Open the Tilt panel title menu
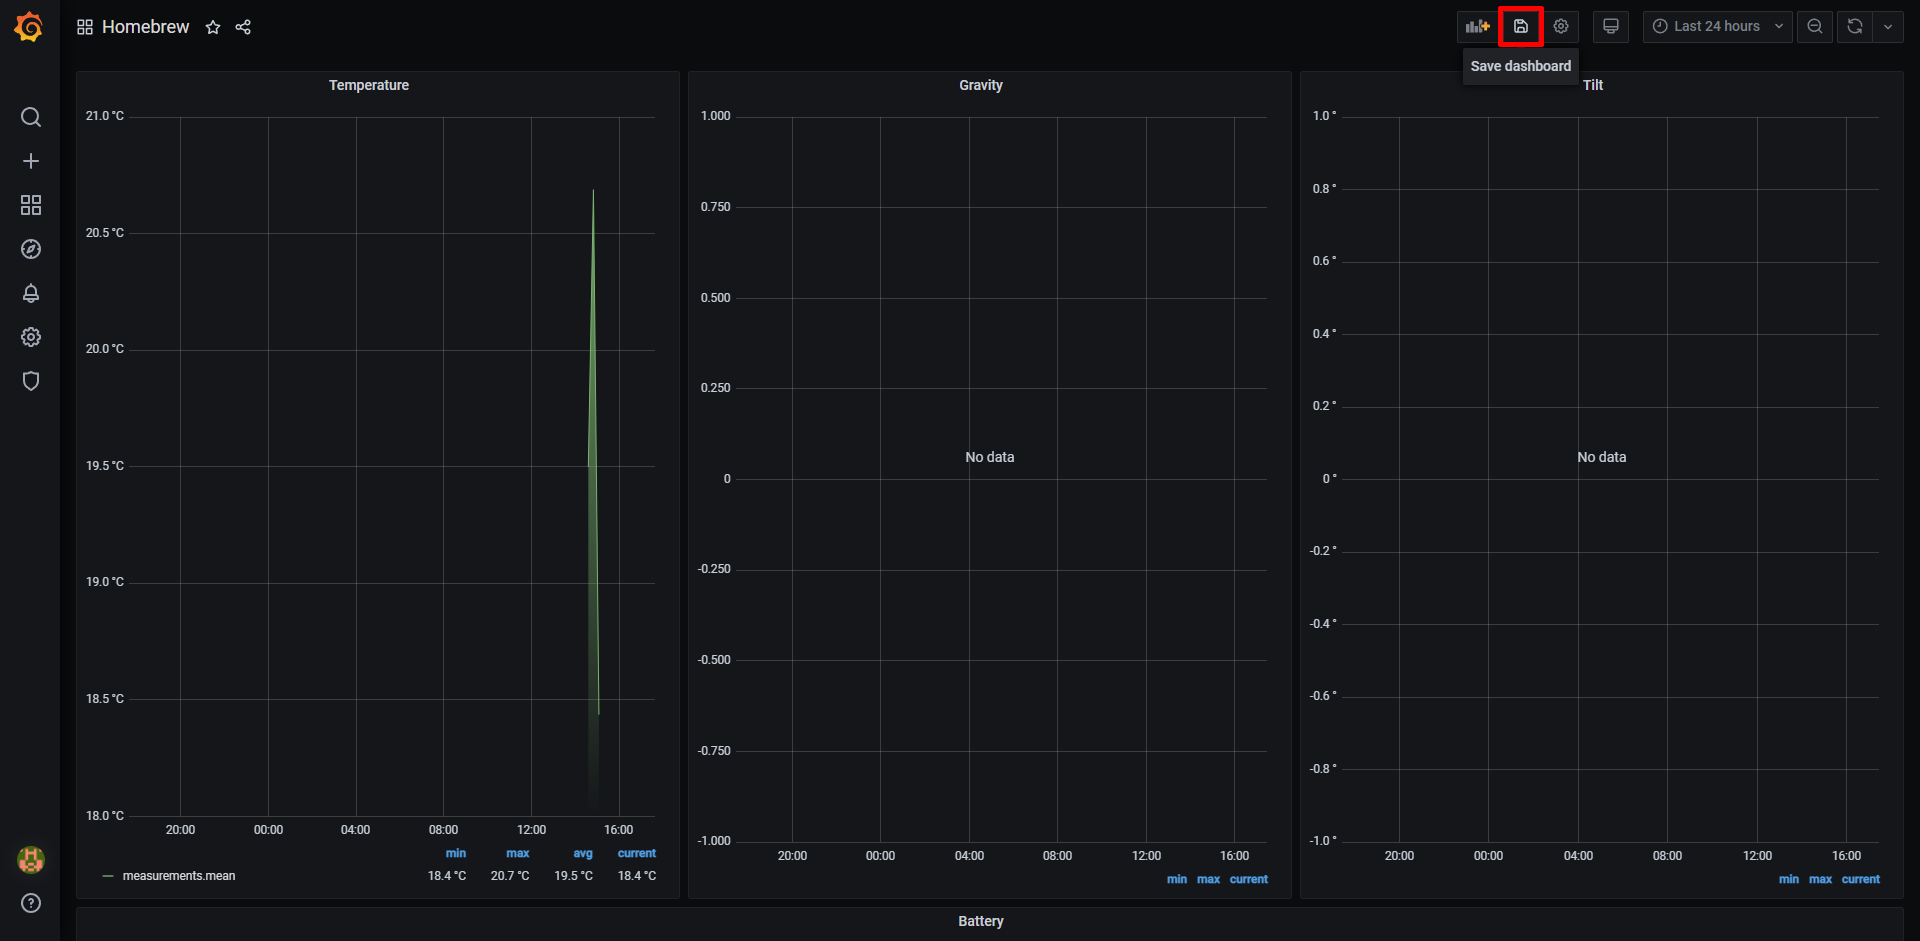 click(1594, 85)
